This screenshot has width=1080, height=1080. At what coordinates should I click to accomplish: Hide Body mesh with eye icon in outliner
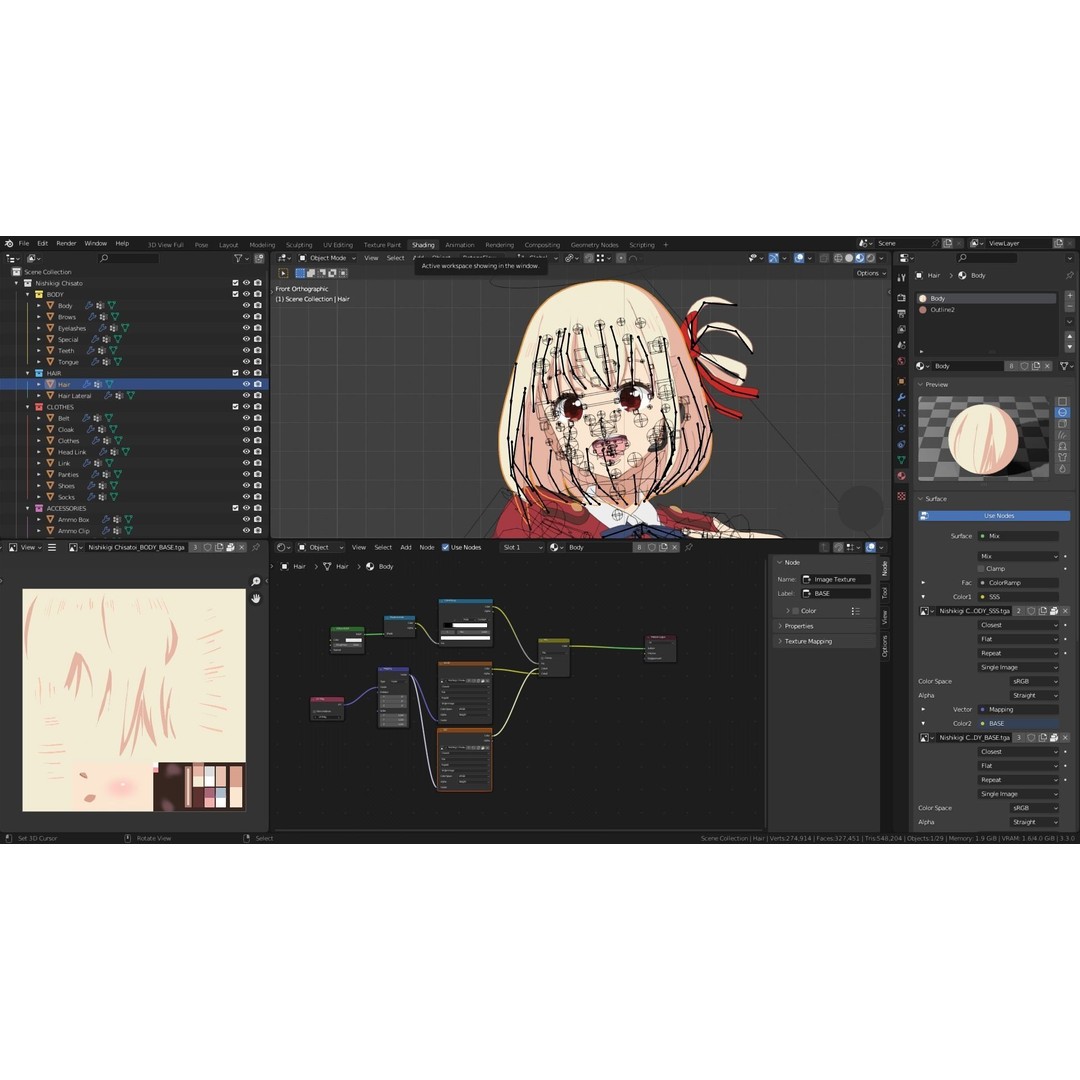246,306
